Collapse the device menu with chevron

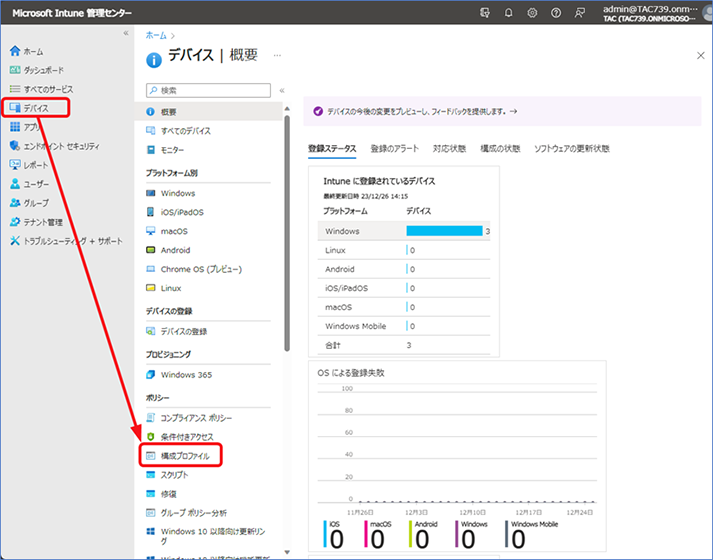click(x=282, y=90)
